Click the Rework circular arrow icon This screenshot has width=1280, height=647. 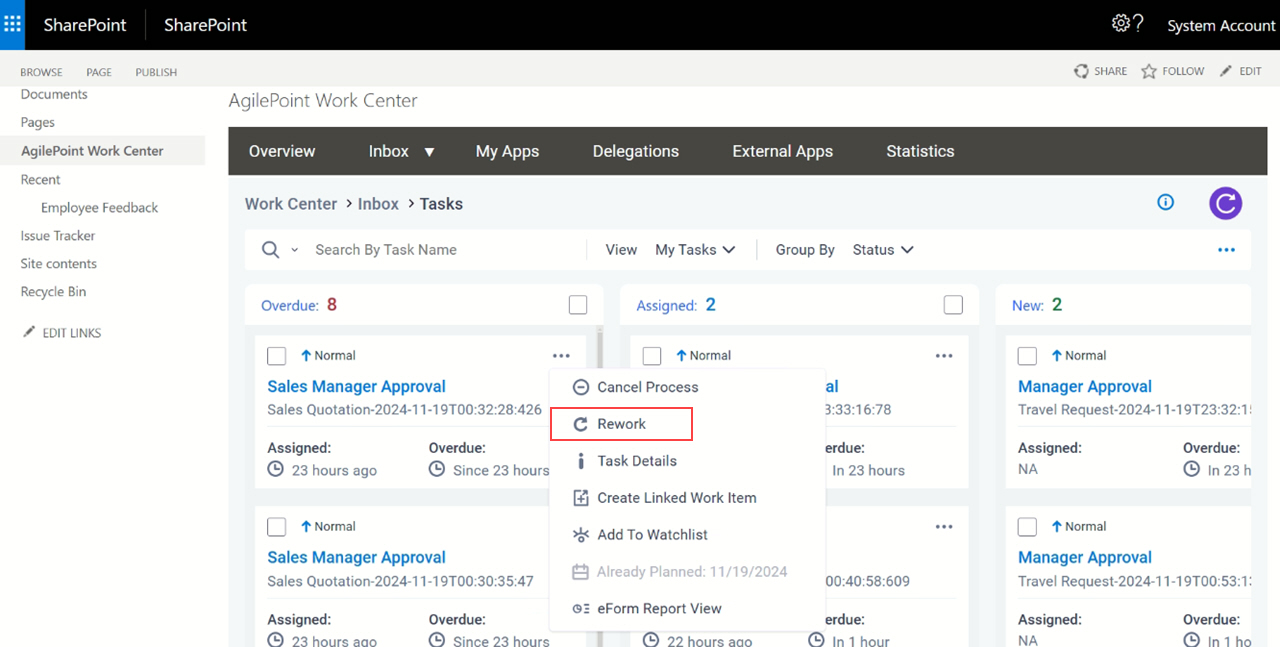point(580,424)
